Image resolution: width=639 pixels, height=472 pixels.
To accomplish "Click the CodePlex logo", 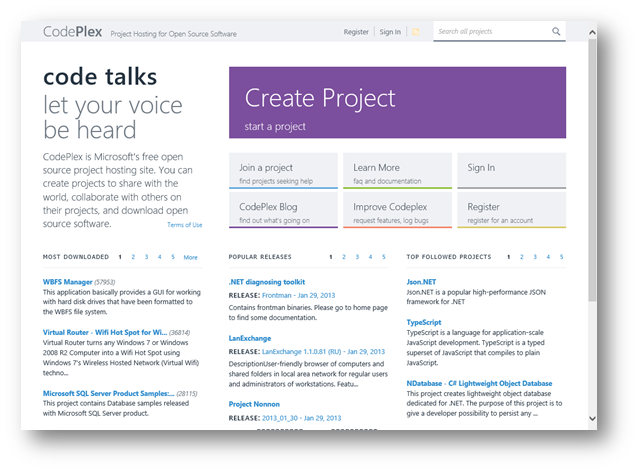I will click(x=72, y=32).
